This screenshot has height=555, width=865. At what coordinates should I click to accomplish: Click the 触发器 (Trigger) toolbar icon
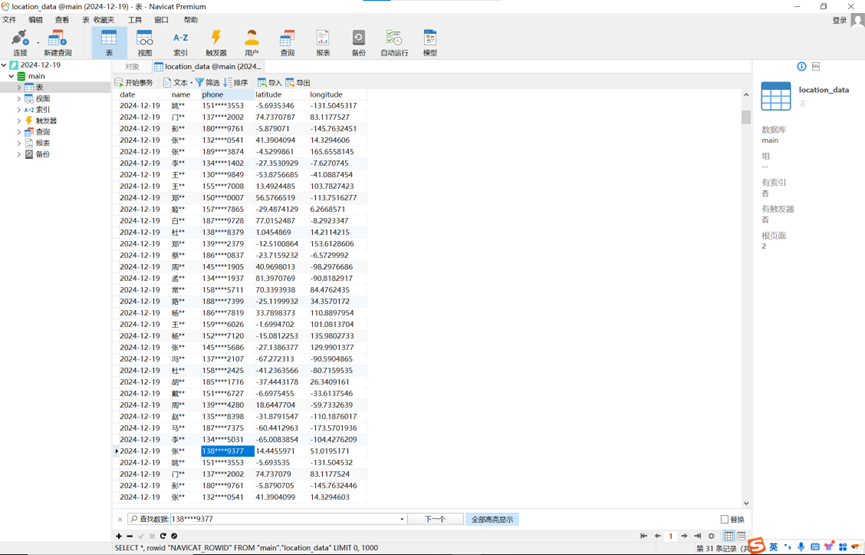coord(216,42)
